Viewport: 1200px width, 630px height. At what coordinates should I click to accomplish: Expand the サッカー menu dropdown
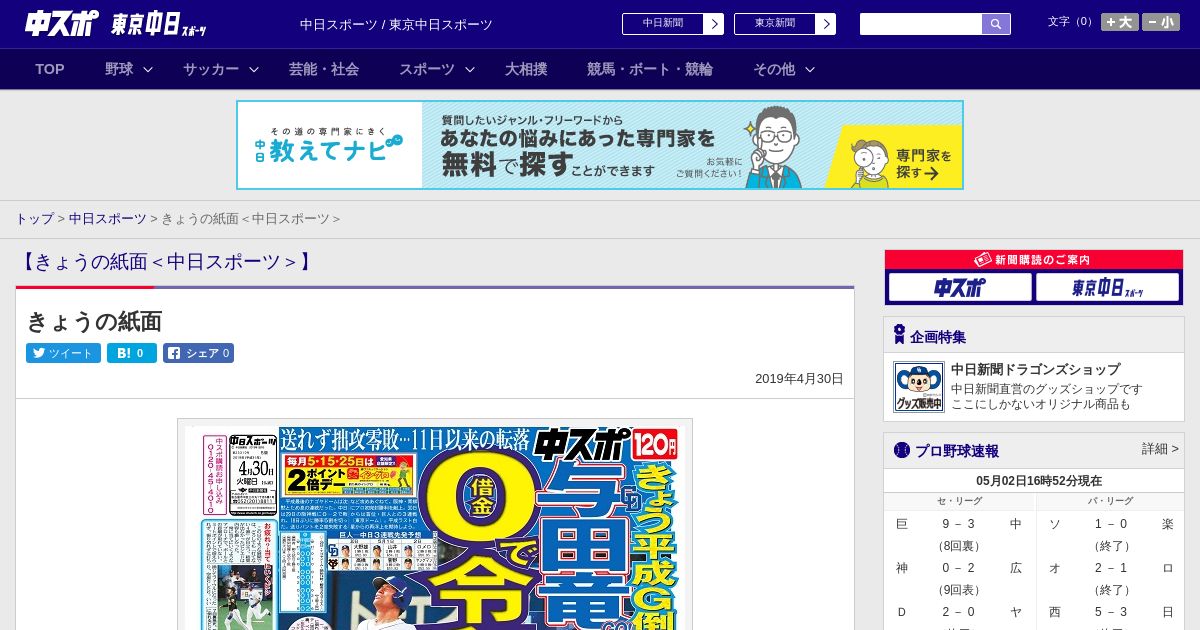[221, 69]
